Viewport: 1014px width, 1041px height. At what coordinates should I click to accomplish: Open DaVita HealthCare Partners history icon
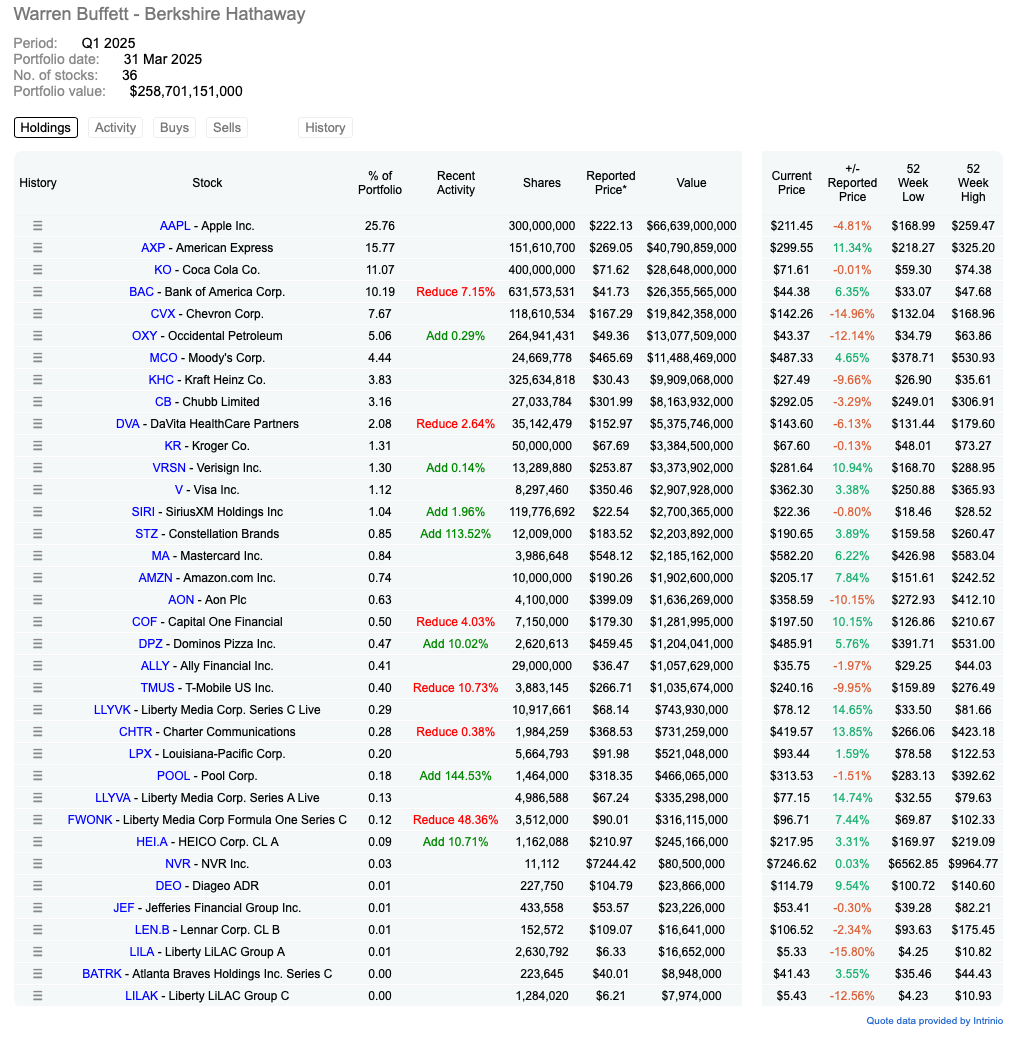click(x=38, y=424)
